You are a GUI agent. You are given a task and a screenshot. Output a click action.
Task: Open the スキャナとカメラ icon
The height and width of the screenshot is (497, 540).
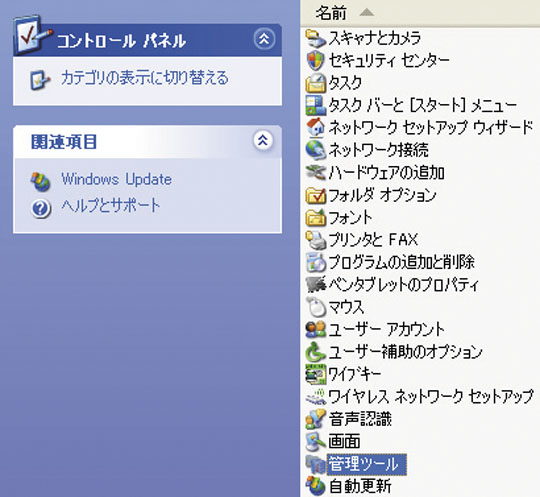[x=315, y=38]
